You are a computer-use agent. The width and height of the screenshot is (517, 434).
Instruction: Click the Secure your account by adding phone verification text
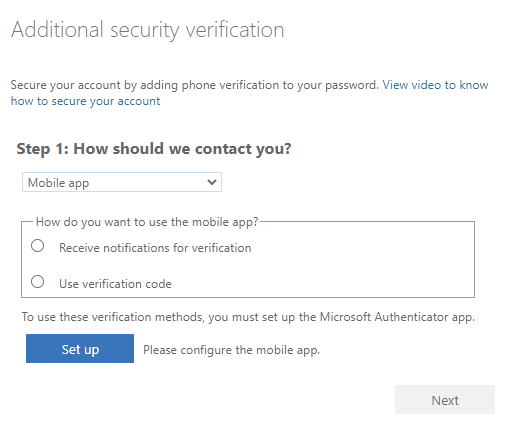pos(195,85)
